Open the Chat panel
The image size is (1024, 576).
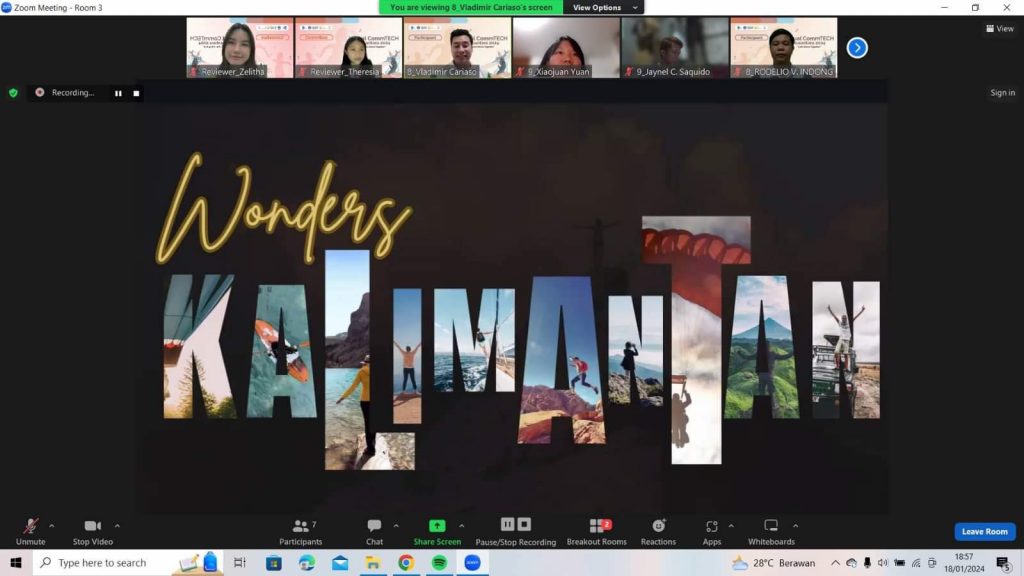pos(374,532)
